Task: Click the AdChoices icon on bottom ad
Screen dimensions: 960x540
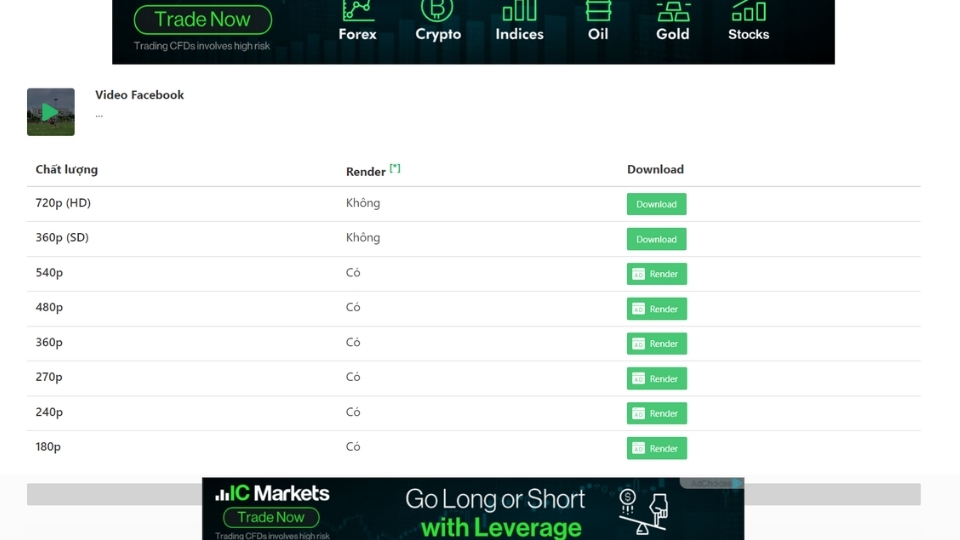Action: pos(737,483)
